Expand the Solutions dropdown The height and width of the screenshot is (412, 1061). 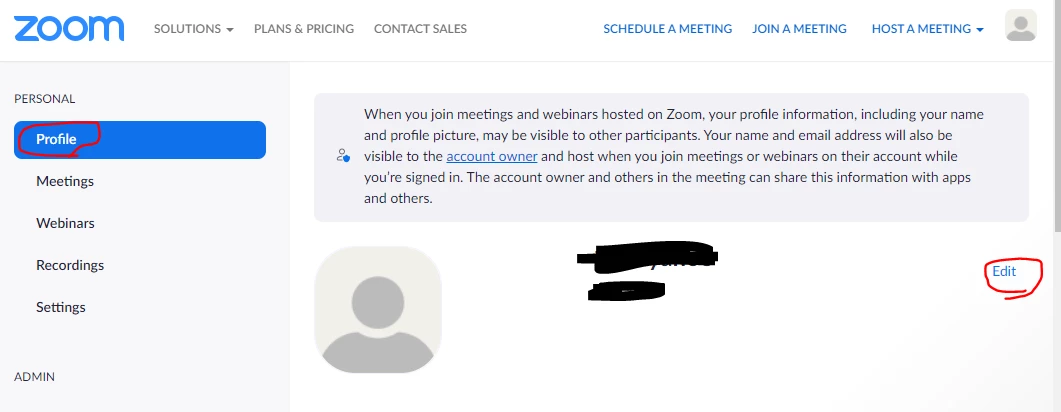(x=193, y=29)
